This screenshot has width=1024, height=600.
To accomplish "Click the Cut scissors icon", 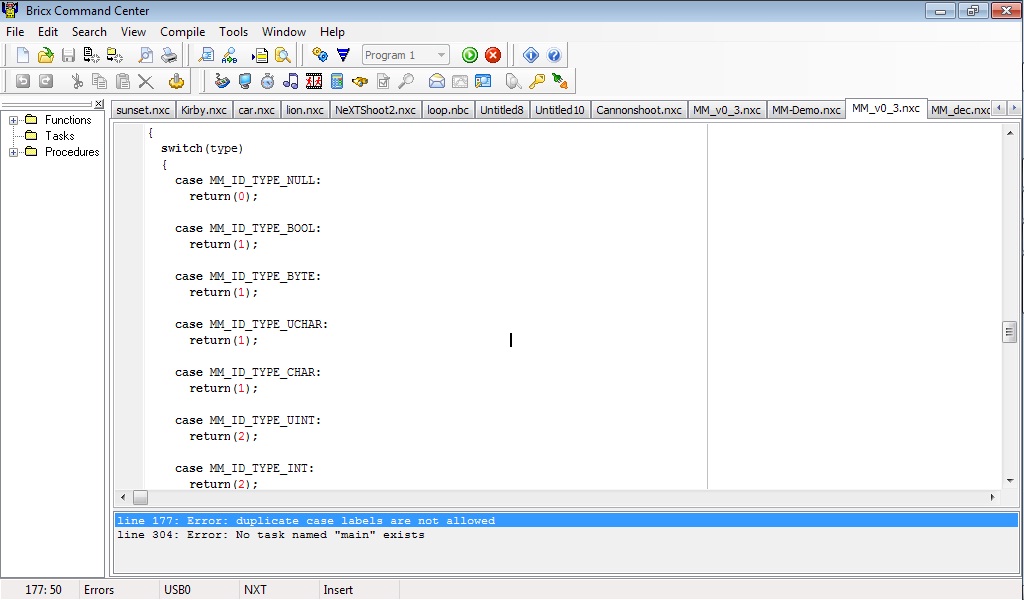I will pyautogui.click(x=76, y=82).
